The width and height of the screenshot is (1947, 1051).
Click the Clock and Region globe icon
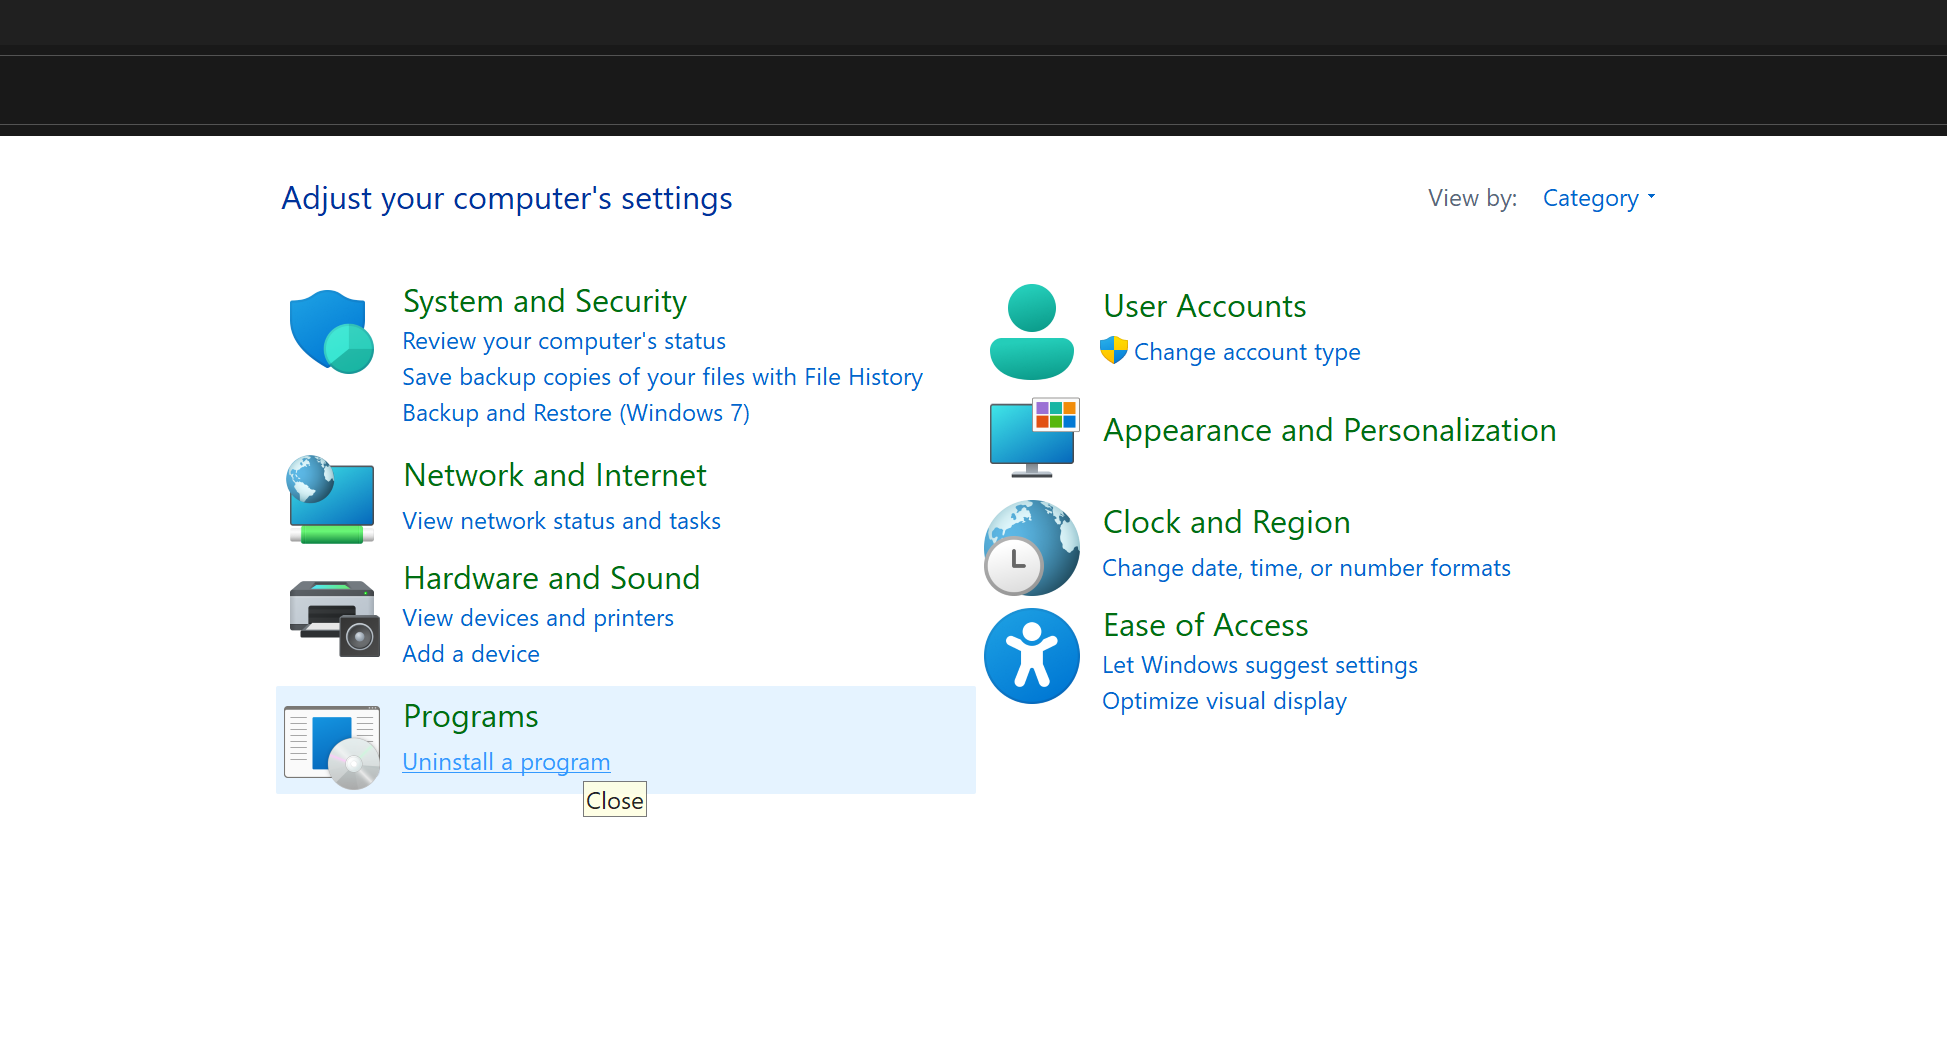pyautogui.click(x=1031, y=547)
